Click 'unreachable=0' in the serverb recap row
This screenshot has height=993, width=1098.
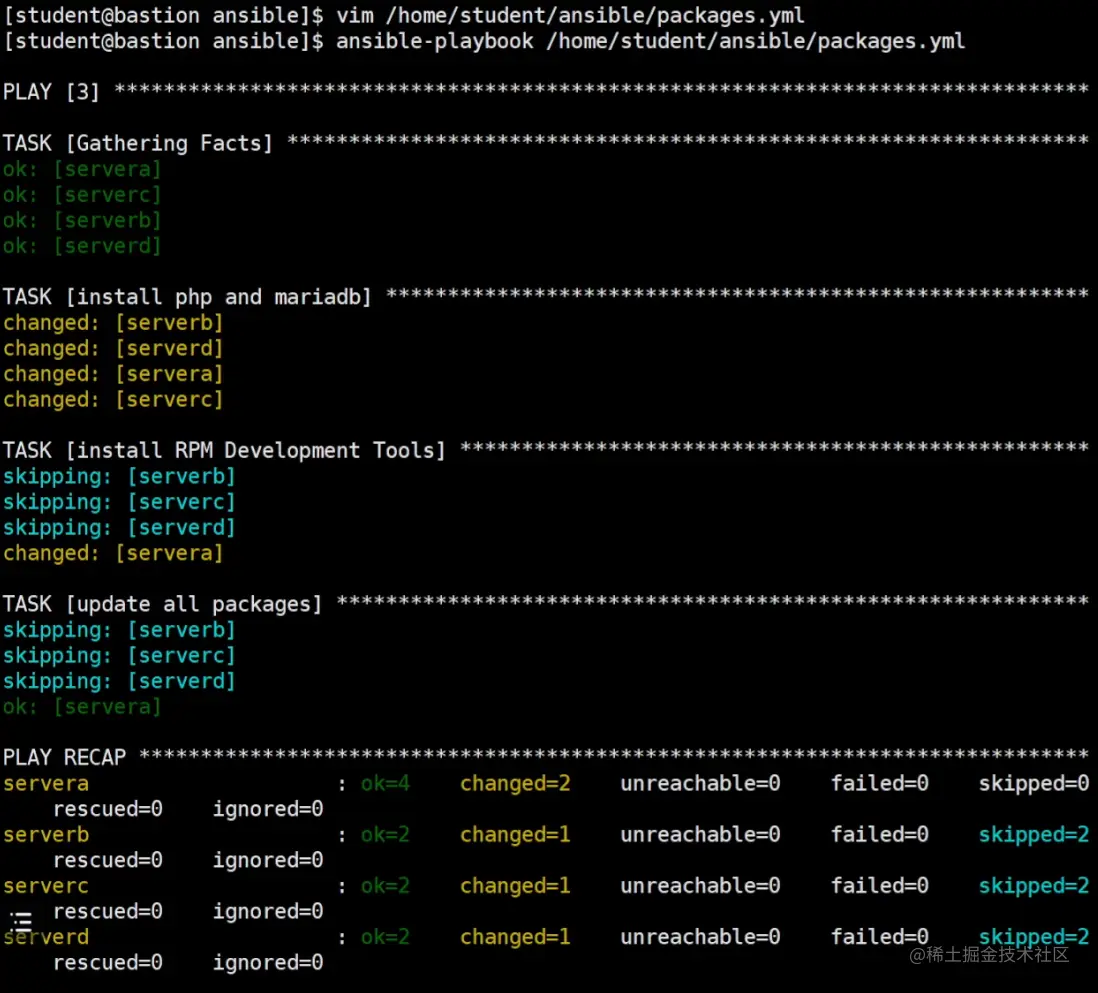coord(700,835)
